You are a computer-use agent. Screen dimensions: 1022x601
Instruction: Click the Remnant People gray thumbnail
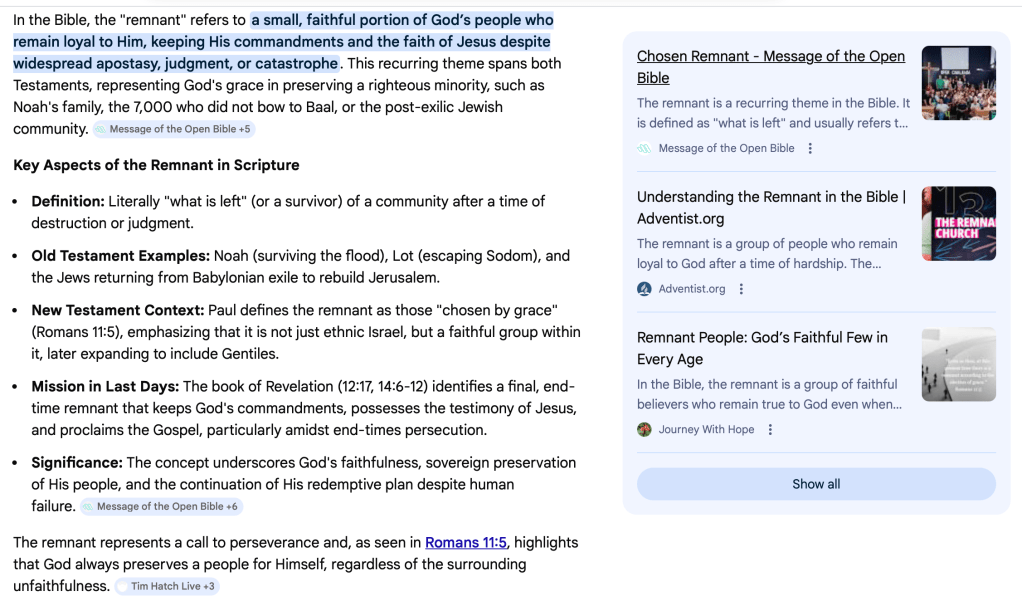(x=958, y=364)
